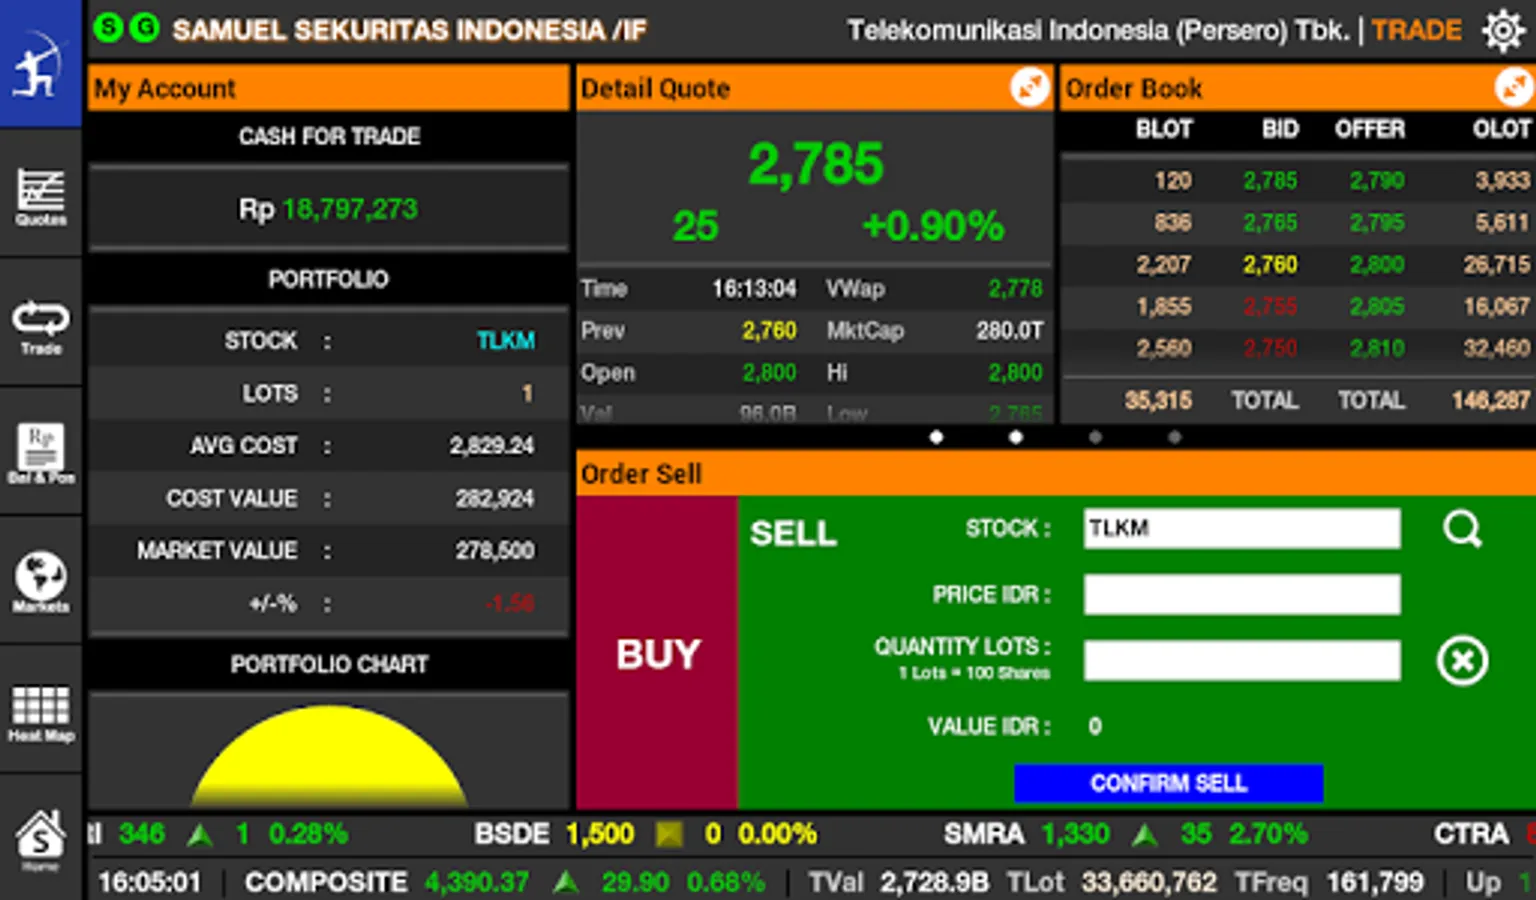Select offer price 2,805 in order book

1377,307
